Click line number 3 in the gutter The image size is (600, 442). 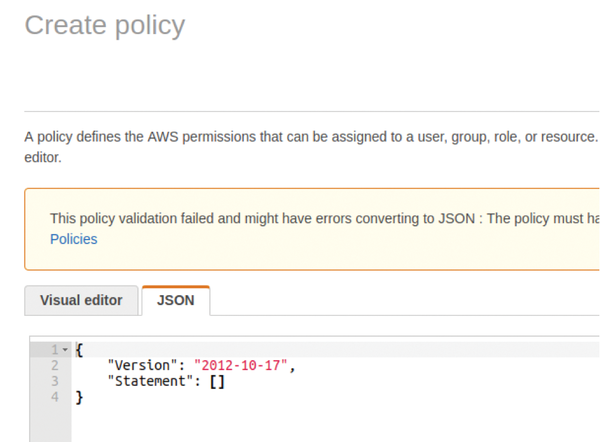55,381
